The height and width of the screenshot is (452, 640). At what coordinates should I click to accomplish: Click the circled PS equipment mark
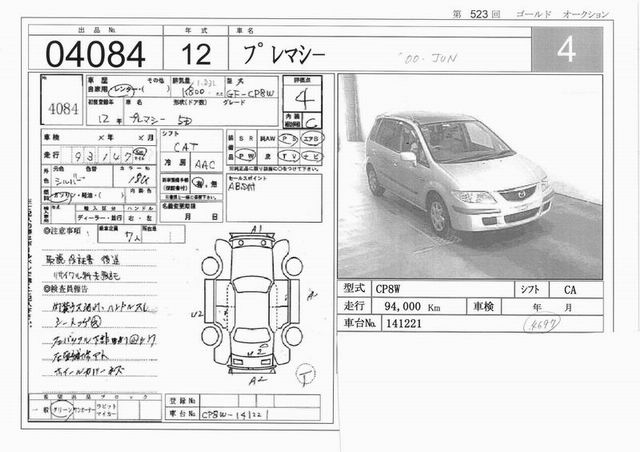(x=289, y=140)
